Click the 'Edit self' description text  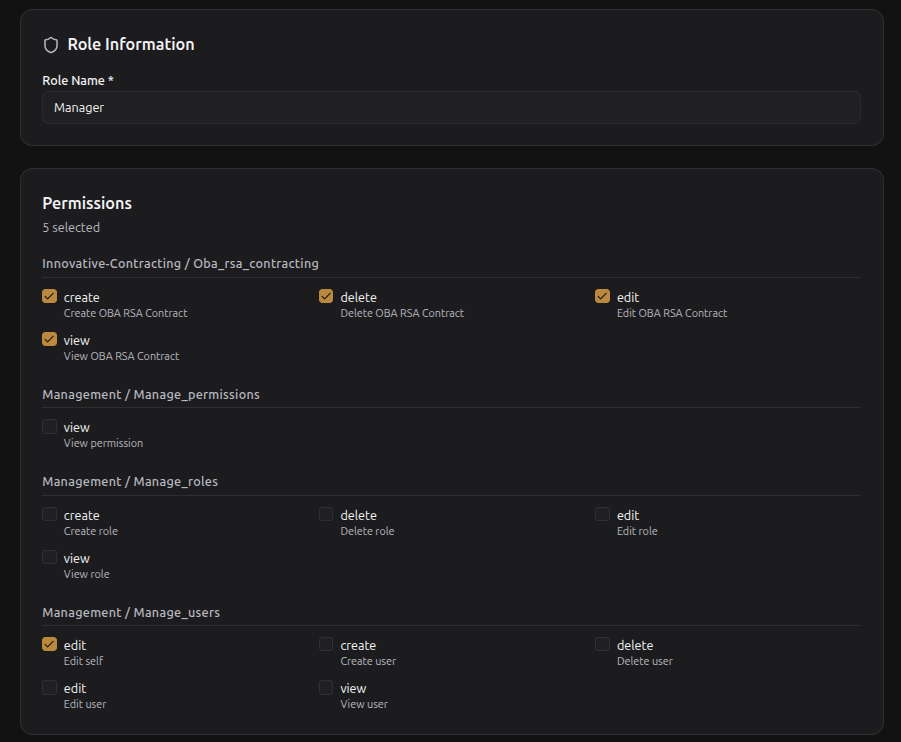(83, 661)
